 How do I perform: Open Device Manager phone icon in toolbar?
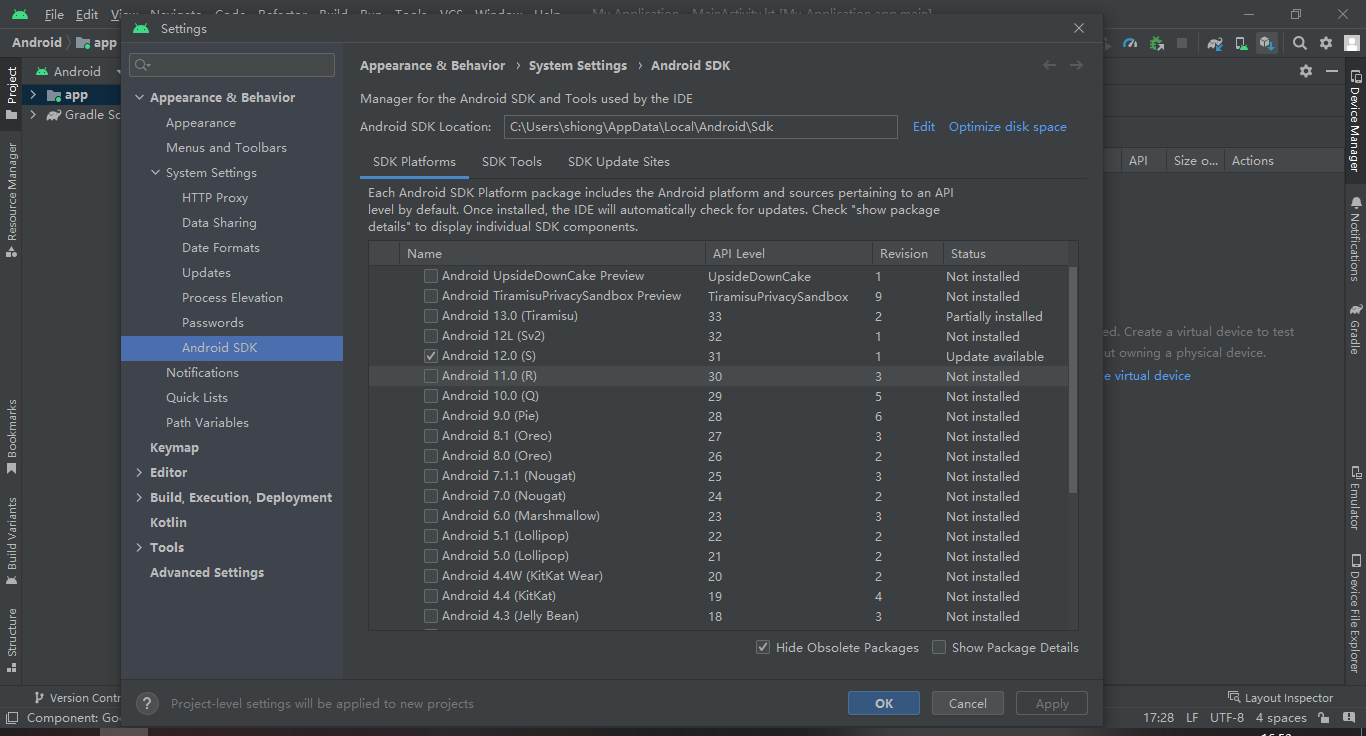1241,43
